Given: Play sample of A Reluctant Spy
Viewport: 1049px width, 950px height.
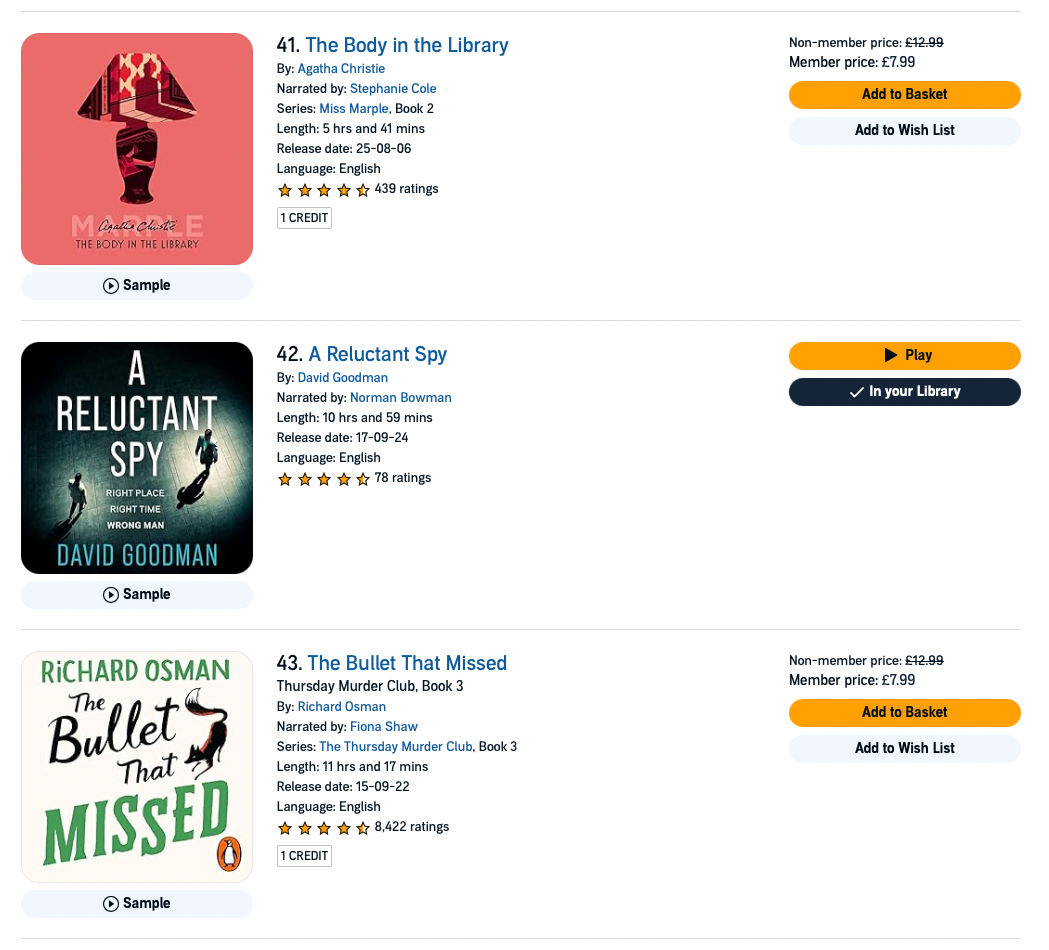Looking at the screenshot, I should coord(136,595).
